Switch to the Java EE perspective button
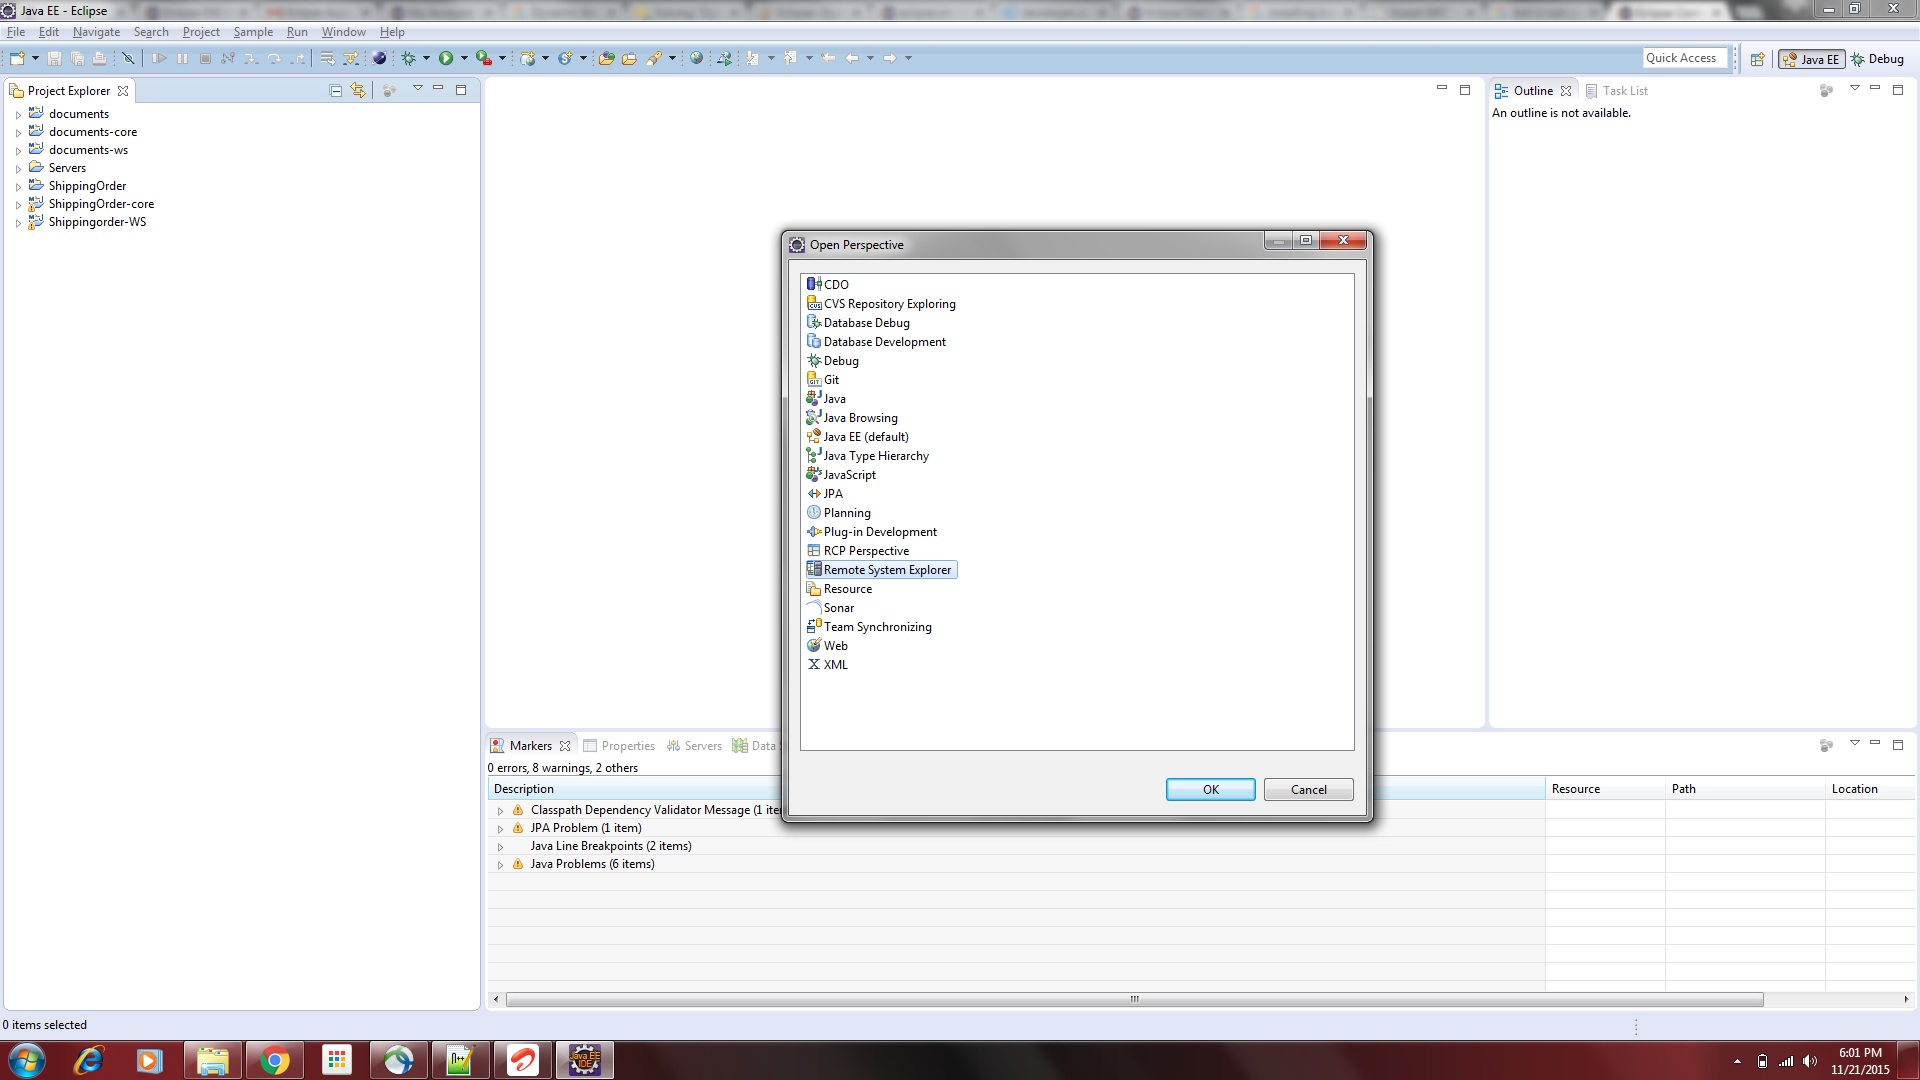 1811,59
